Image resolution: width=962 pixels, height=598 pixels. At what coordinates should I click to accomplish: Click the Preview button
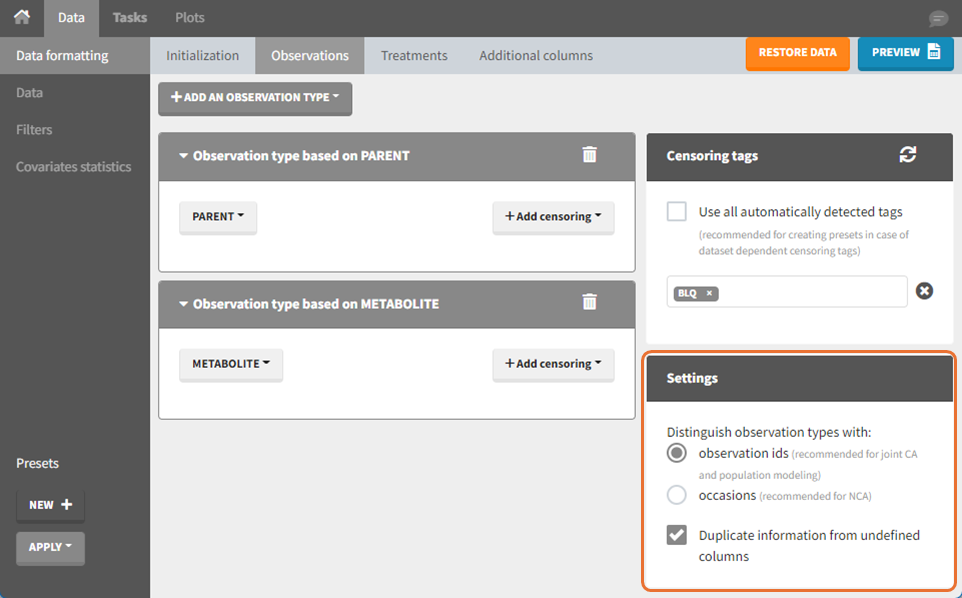click(905, 53)
